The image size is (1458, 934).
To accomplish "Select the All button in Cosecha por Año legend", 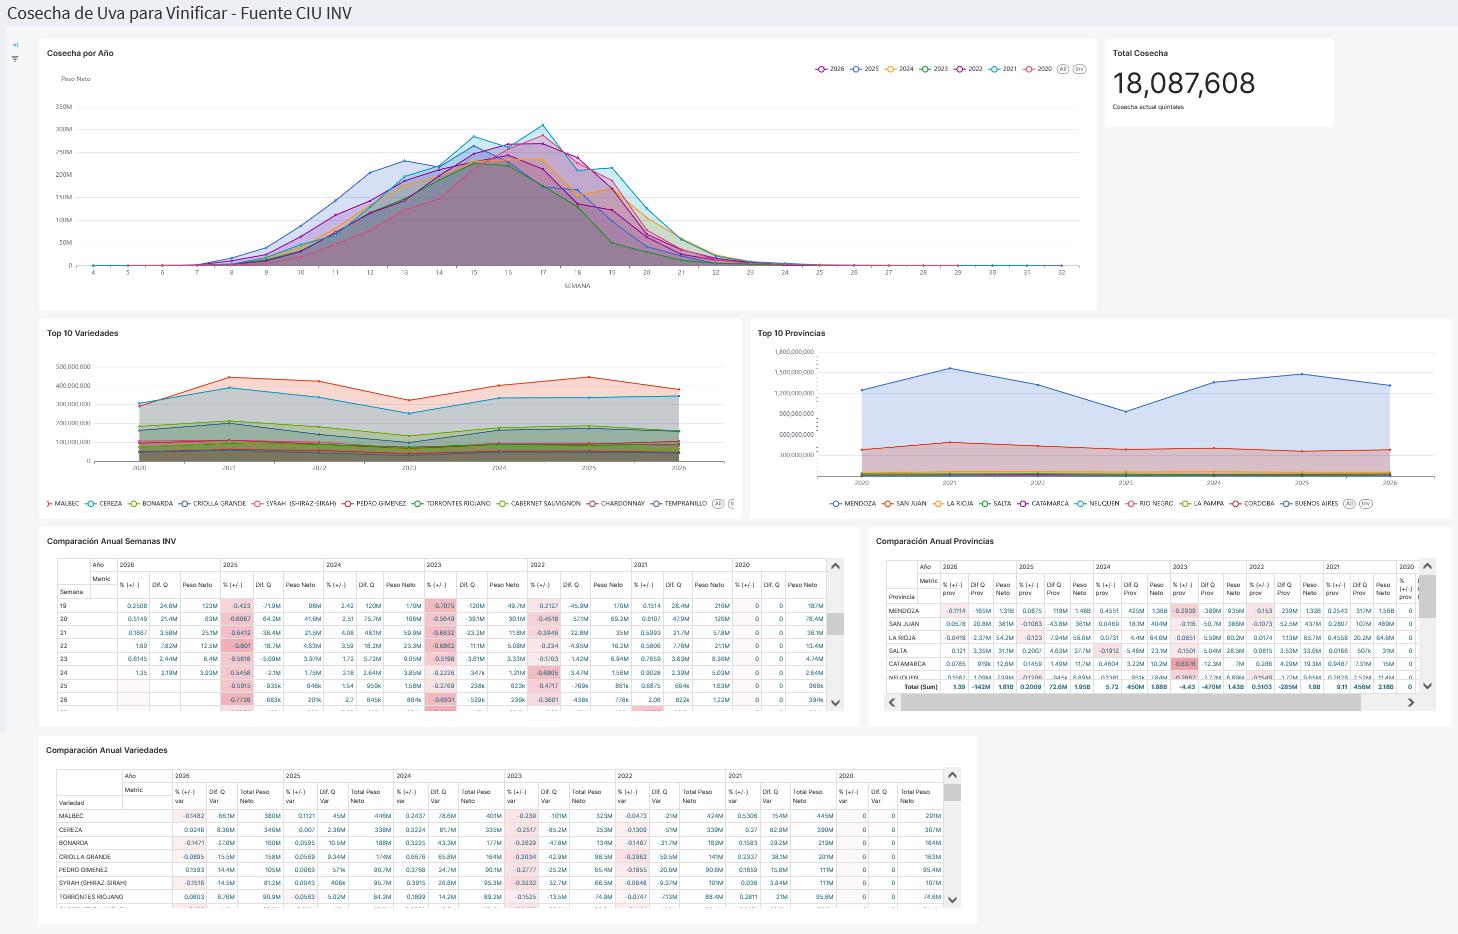I will point(1063,69).
